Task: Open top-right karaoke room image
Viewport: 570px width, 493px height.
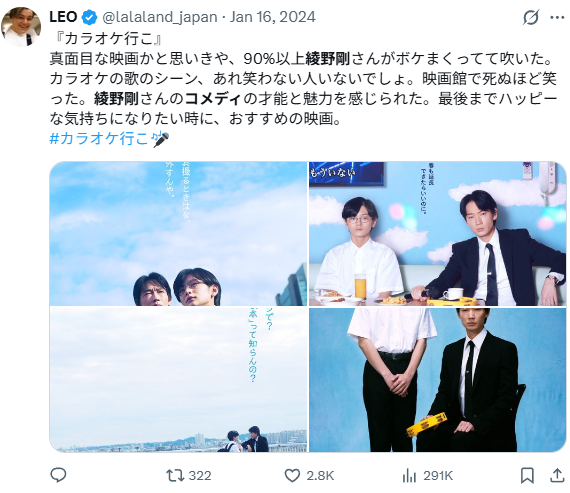Action: pyautogui.click(x=438, y=233)
